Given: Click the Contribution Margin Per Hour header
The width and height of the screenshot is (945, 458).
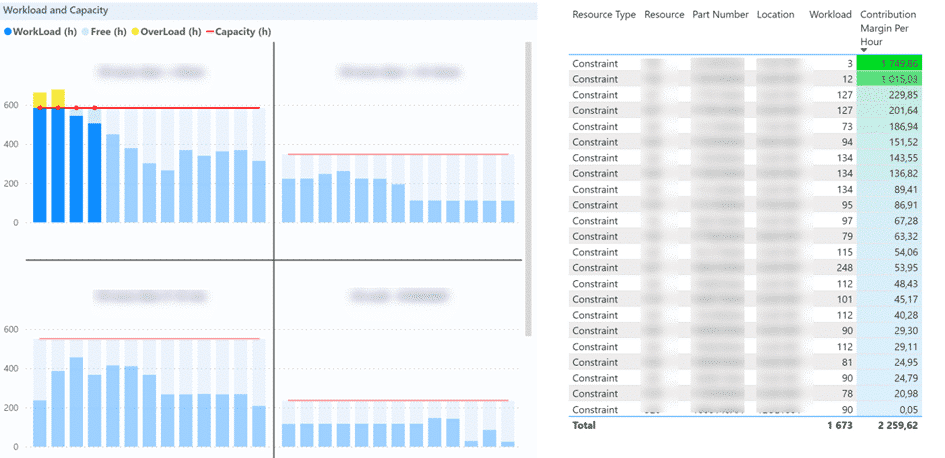Looking at the screenshot, I should (x=887, y=28).
